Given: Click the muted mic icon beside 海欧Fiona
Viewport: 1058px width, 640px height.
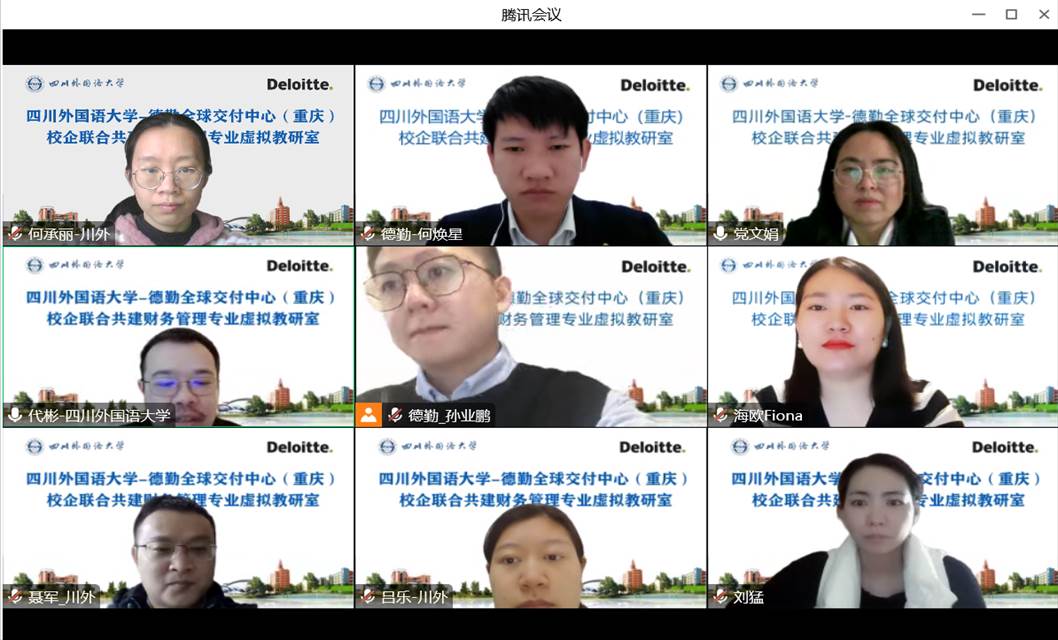Looking at the screenshot, I should (x=721, y=415).
